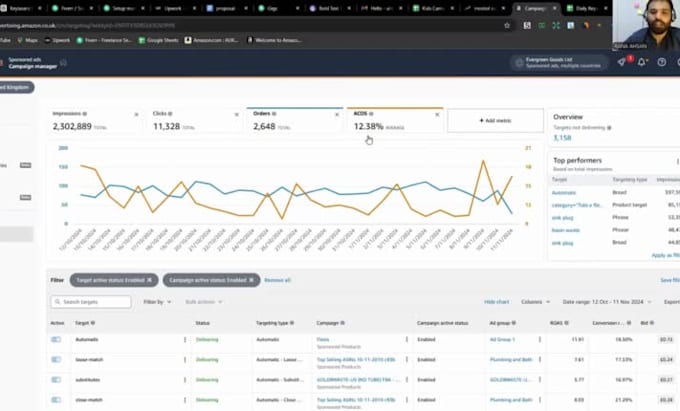This screenshot has height=411, width=680.
Task: Open the help question mark icon
Action: coord(661,62)
